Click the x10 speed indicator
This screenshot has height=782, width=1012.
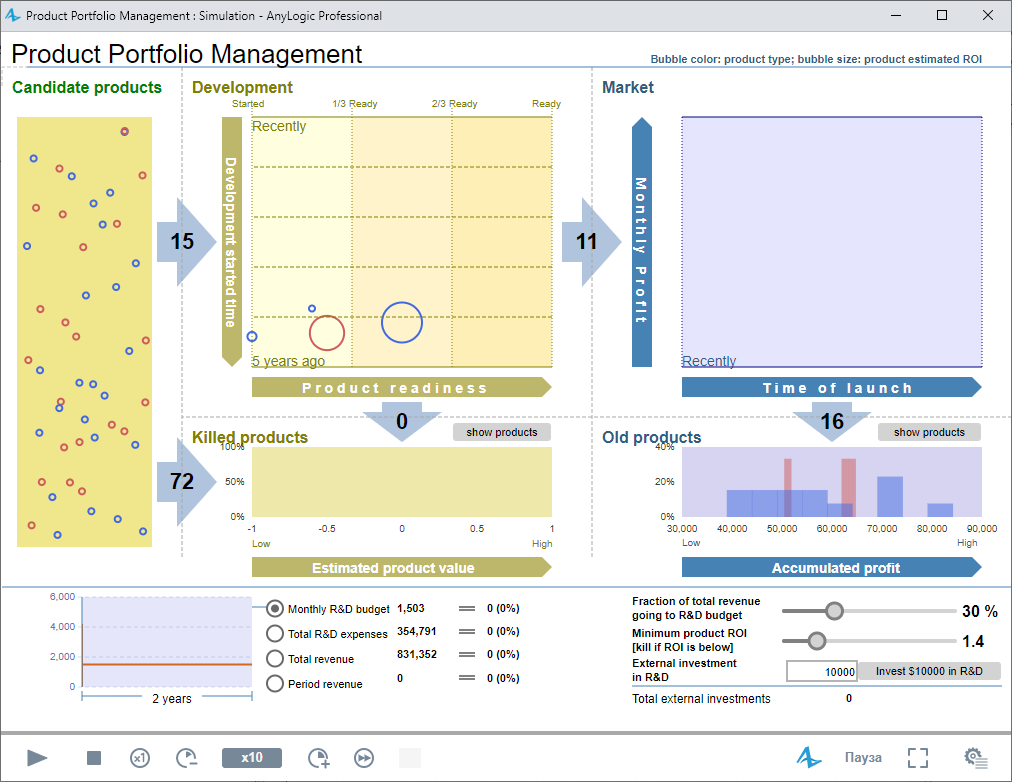pyautogui.click(x=252, y=757)
